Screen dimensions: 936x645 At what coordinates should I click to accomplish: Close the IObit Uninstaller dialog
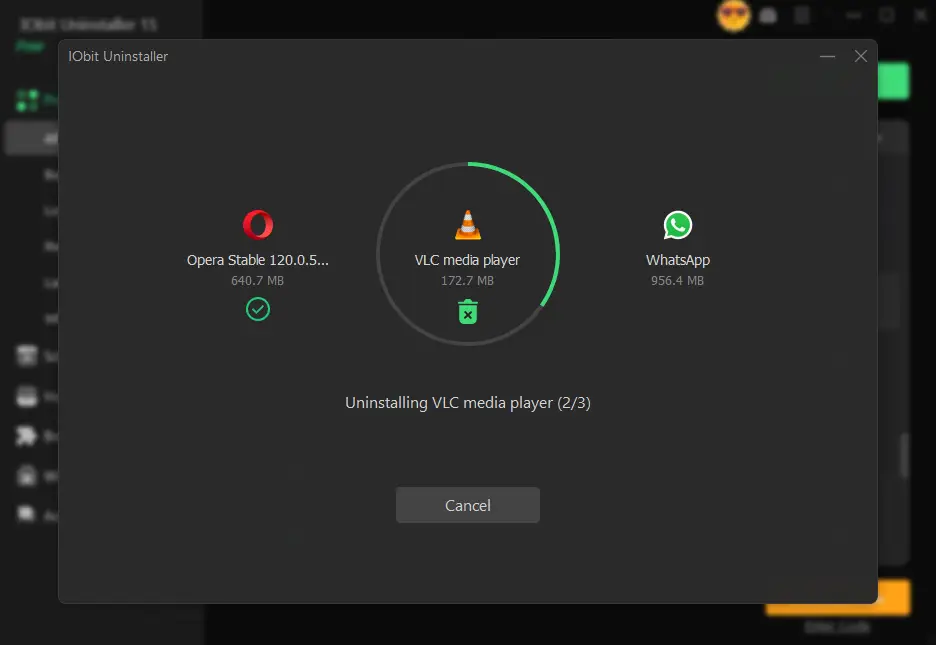(x=860, y=56)
